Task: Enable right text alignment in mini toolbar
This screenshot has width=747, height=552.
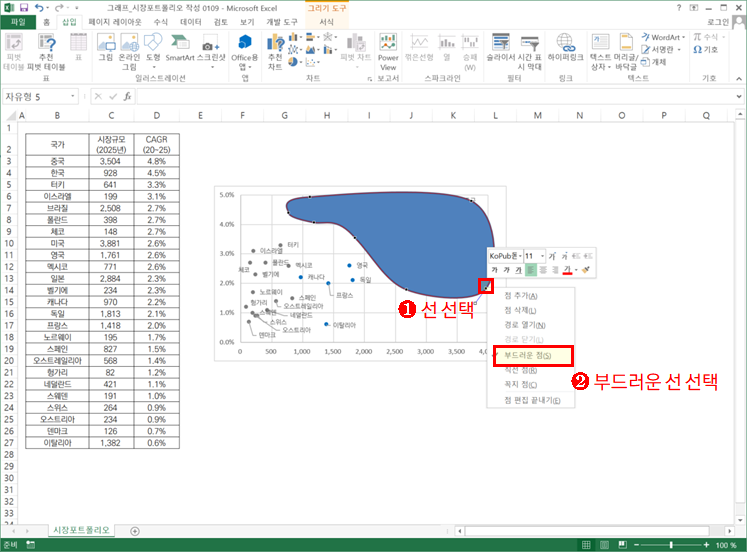Action: 555,270
